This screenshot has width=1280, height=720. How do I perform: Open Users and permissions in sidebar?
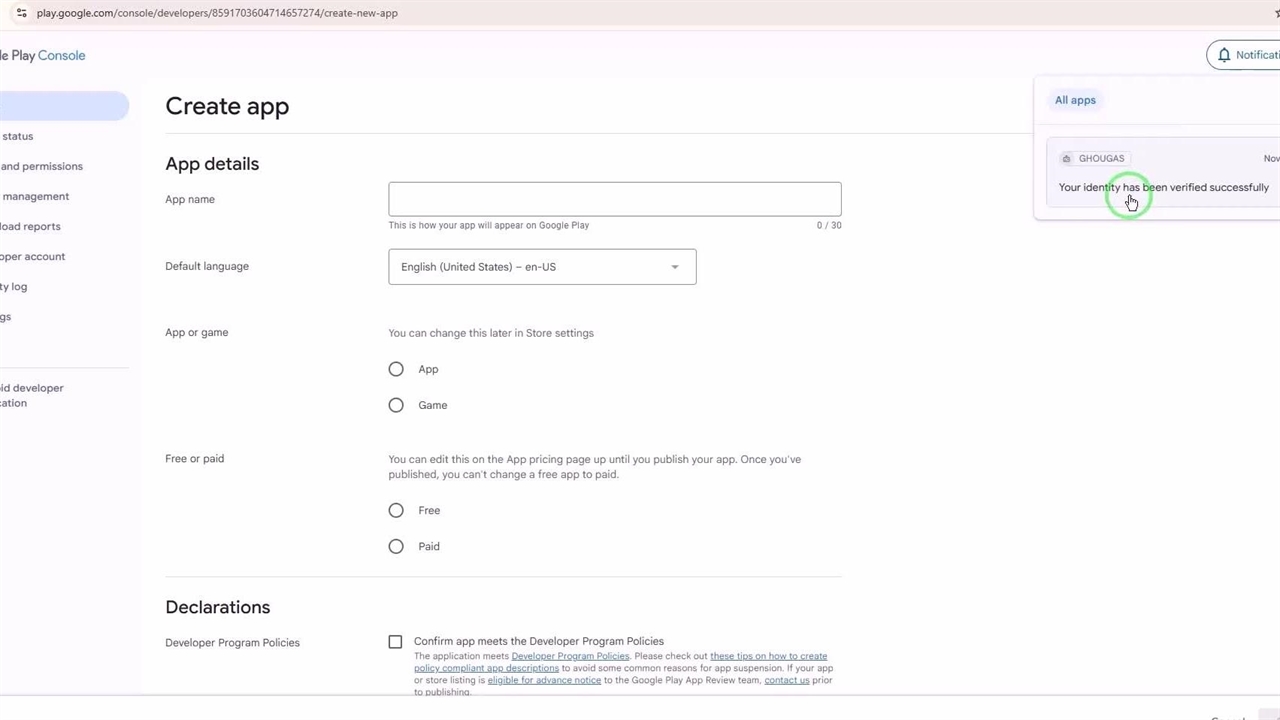tap(41, 166)
